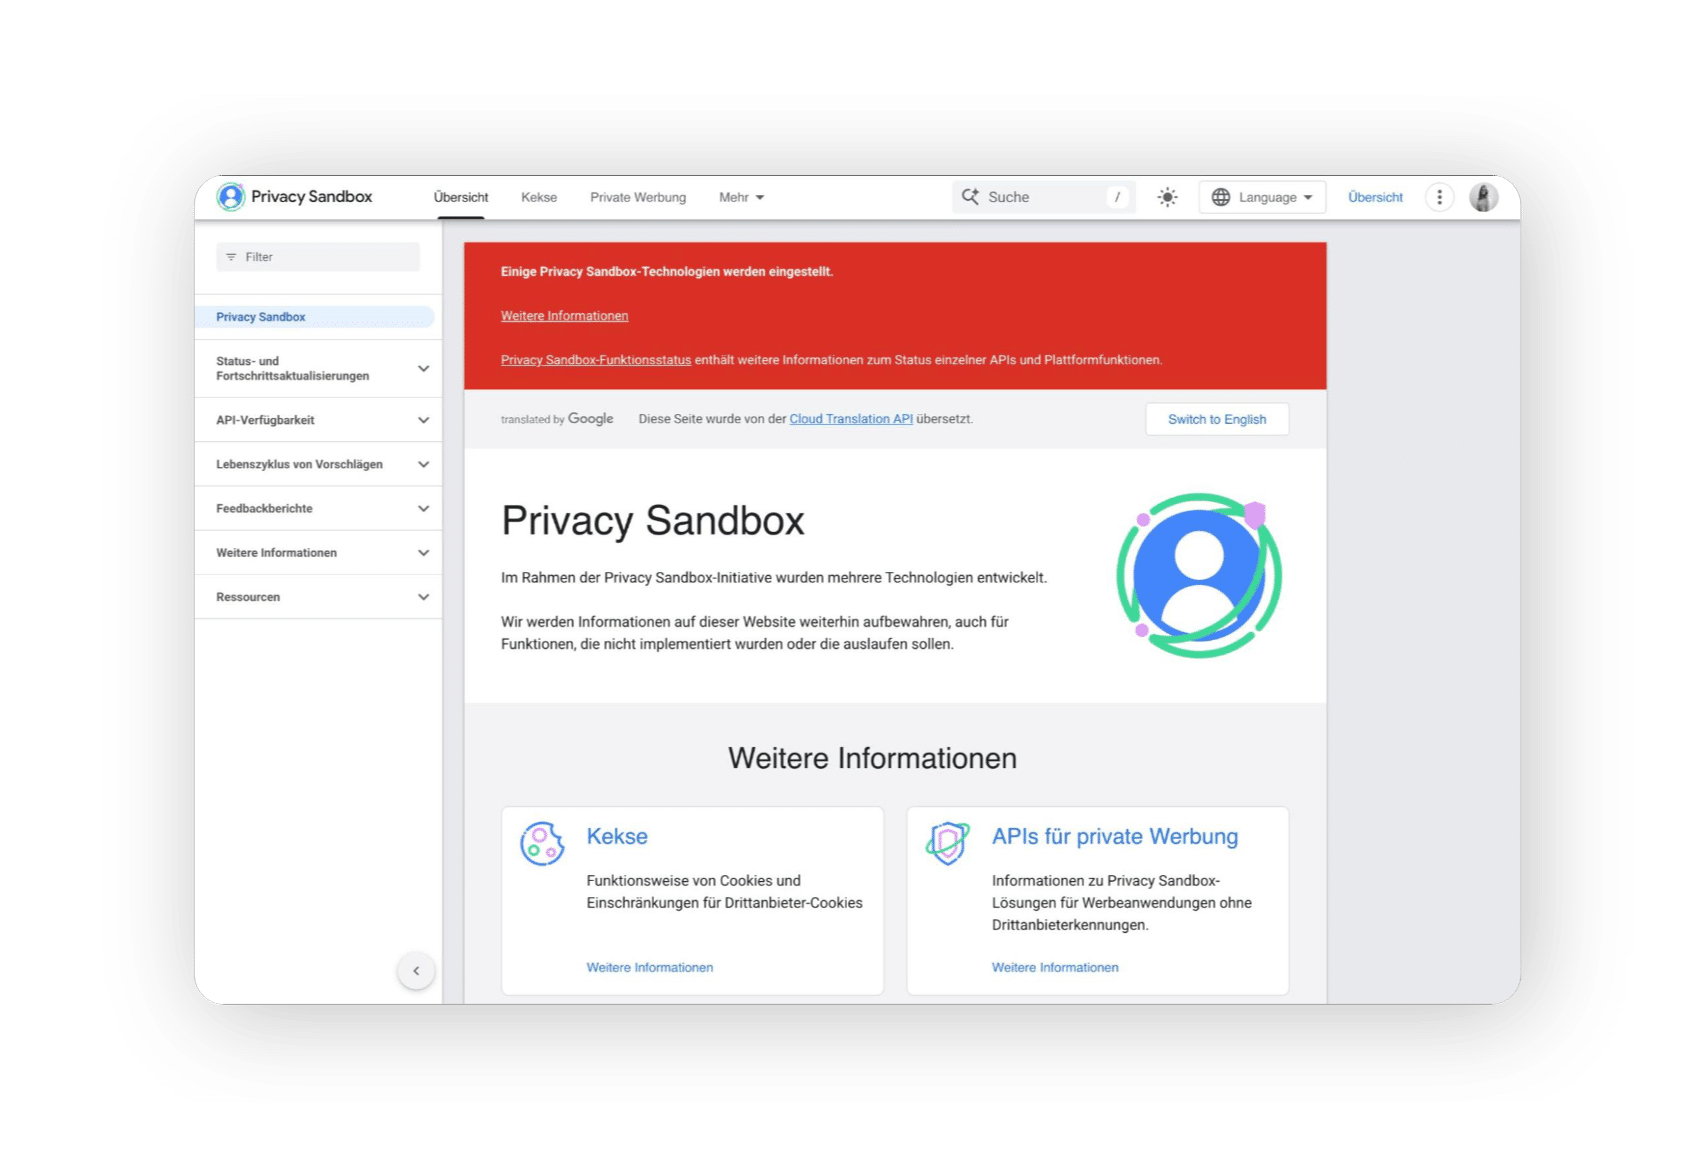Open Weitere Informationen link in red banner

coord(565,316)
